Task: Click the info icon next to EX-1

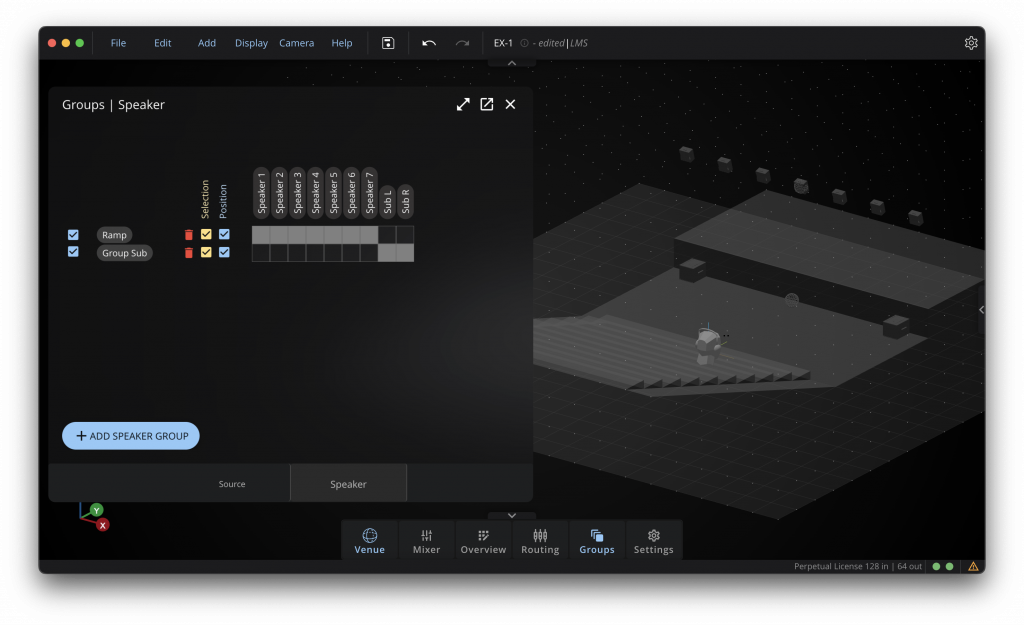Action: [524, 43]
